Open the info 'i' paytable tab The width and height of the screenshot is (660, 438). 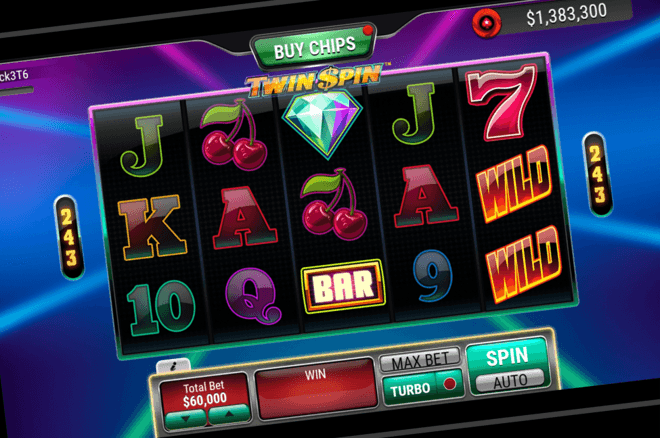[x=174, y=366]
